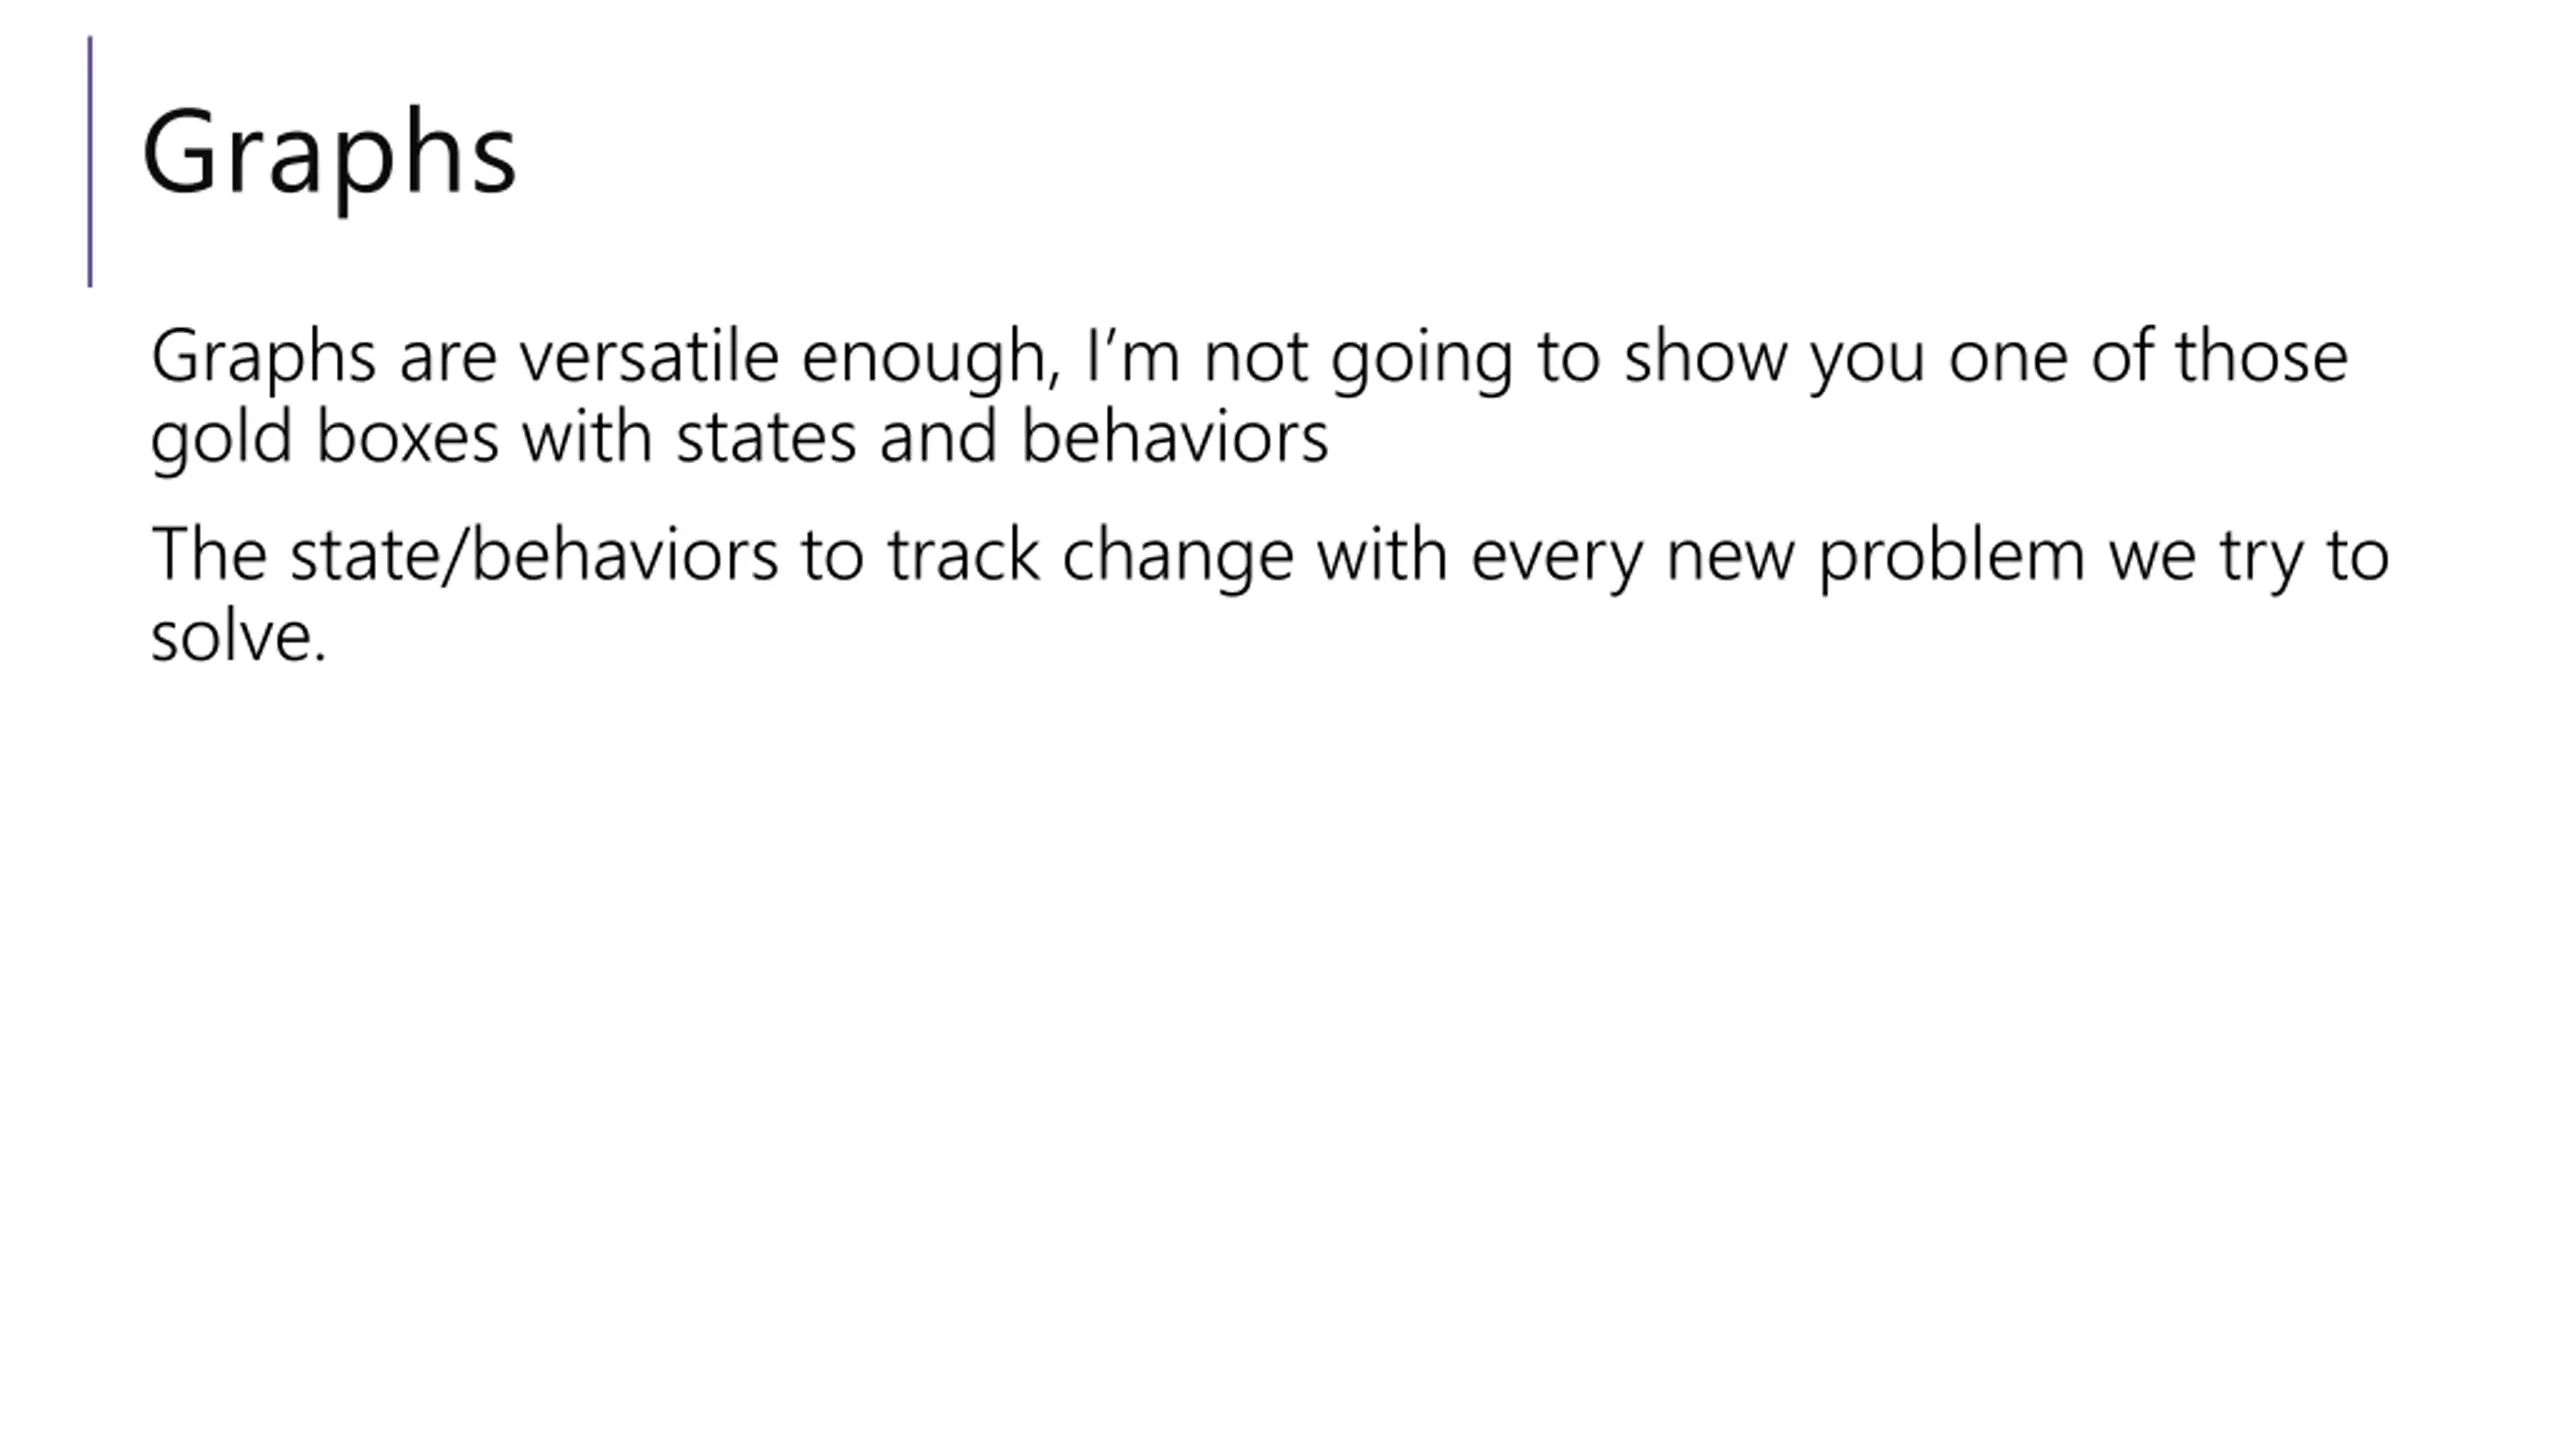The image size is (2560, 1440).
Task: Click the word "boxes" in the body text
Action: pos(407,437)
